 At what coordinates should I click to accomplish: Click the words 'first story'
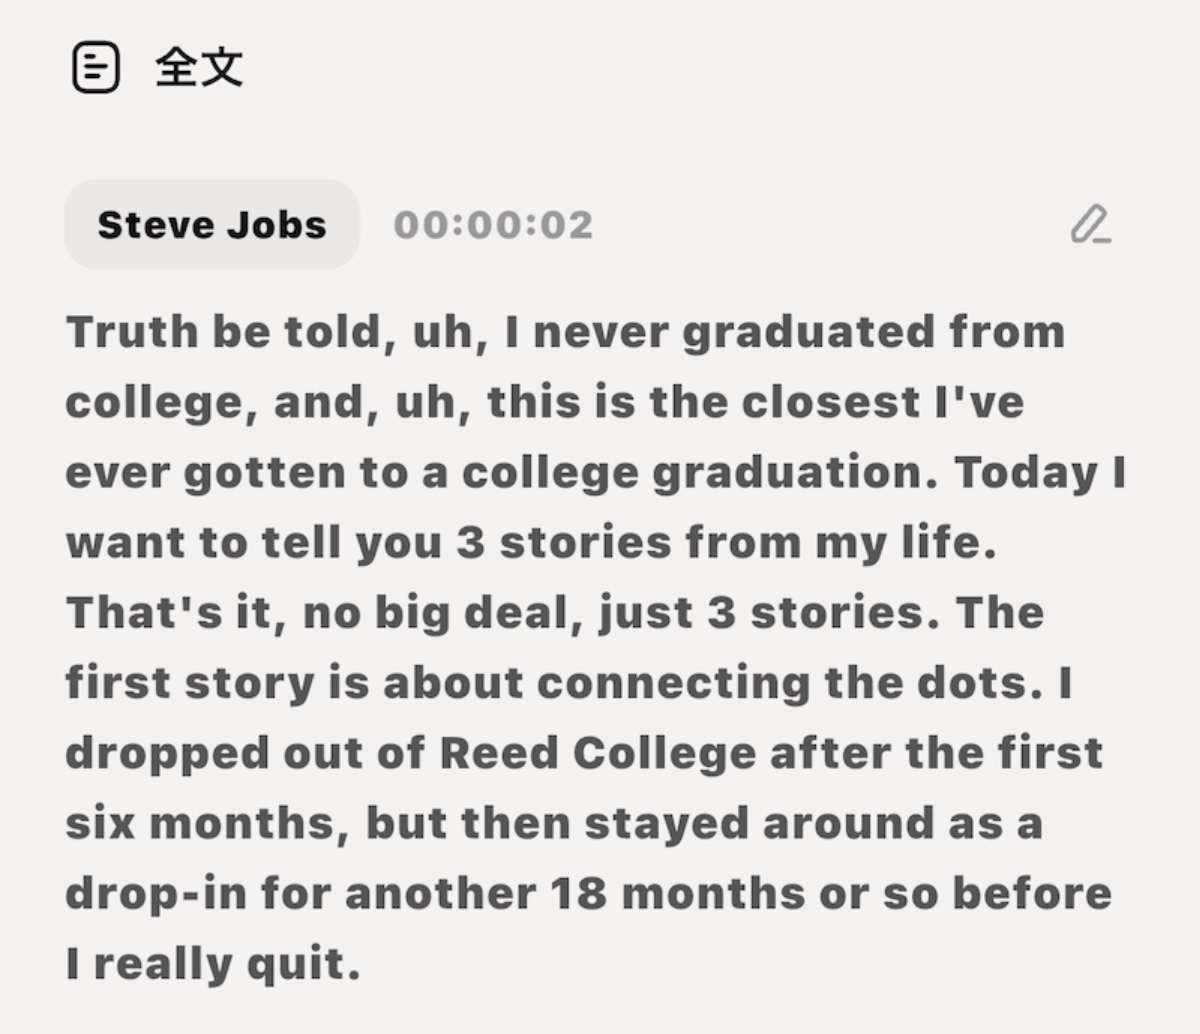pos(190,683)
